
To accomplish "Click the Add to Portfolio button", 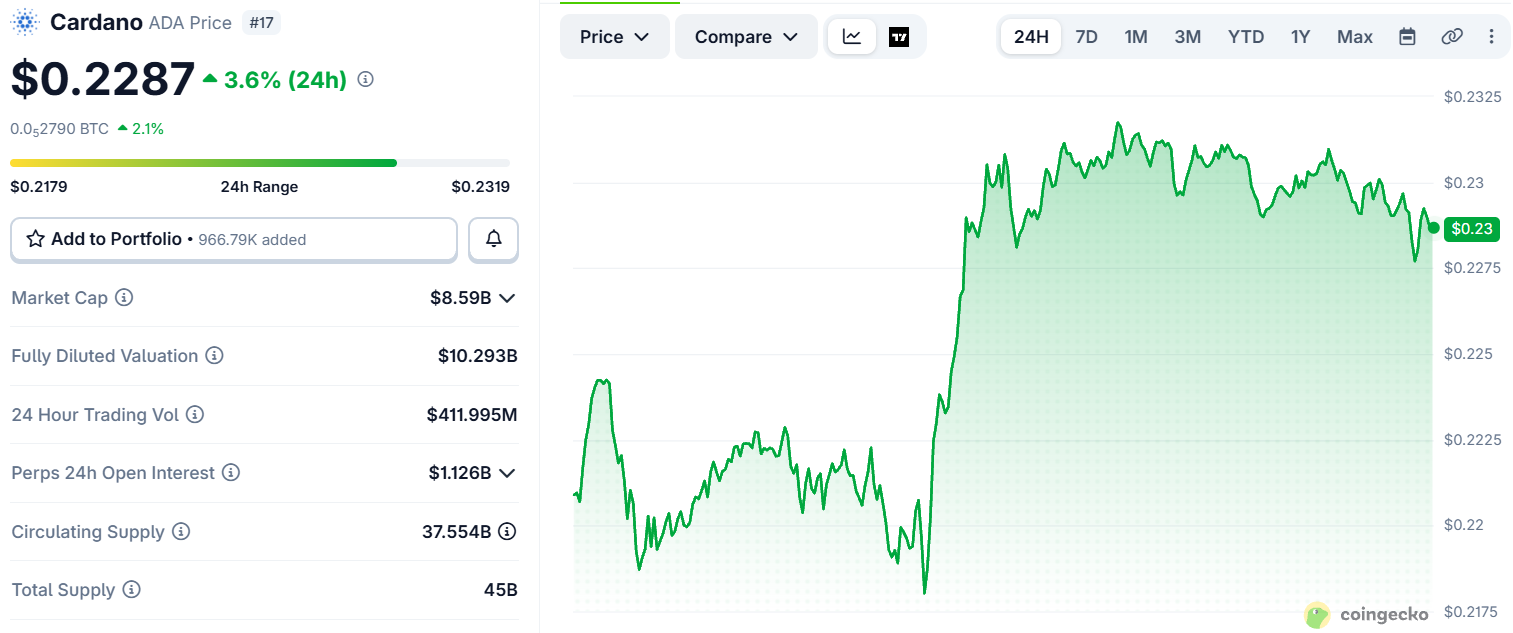I will point(234,239).
